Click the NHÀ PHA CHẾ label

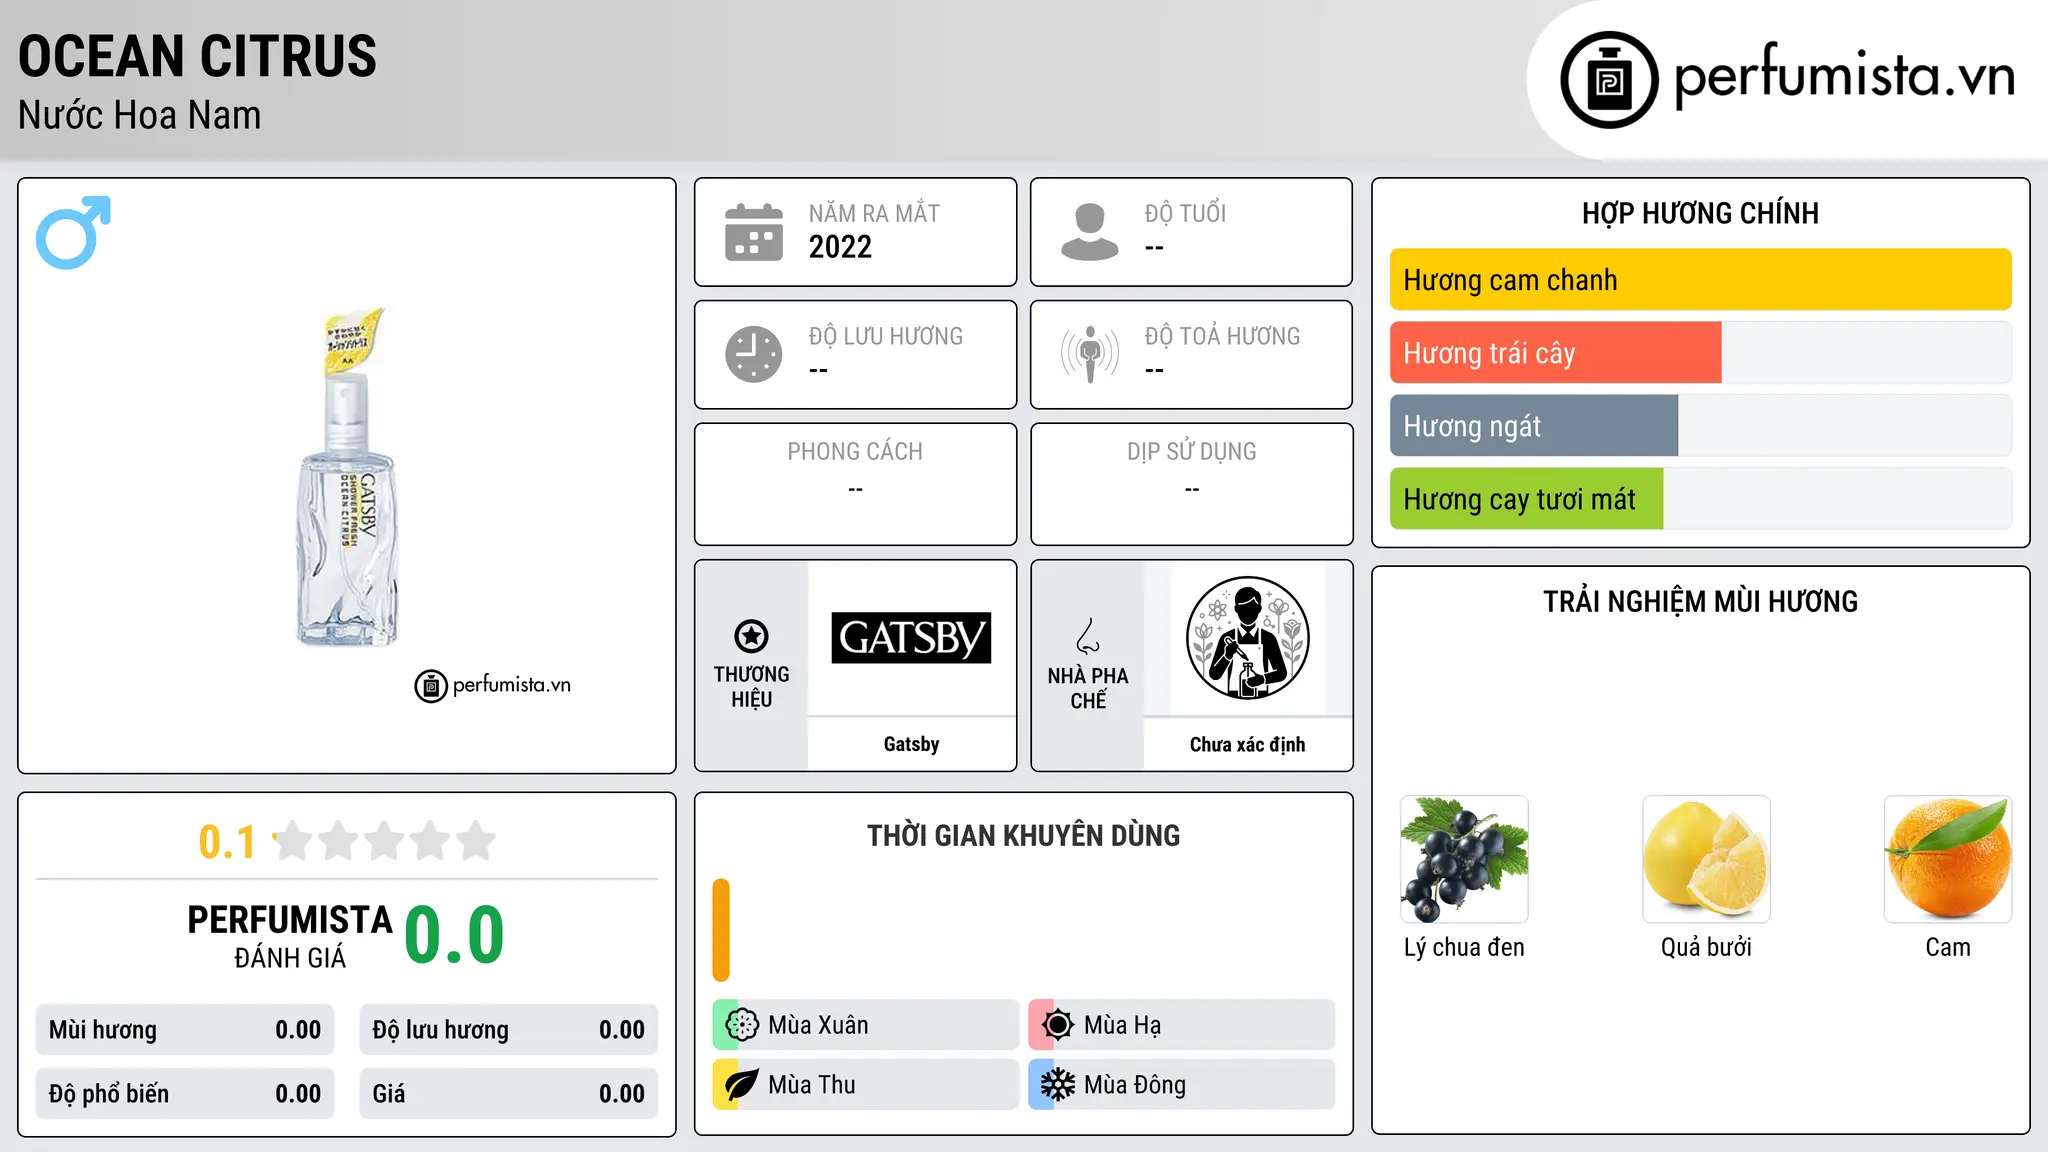tap(1088, 688)
